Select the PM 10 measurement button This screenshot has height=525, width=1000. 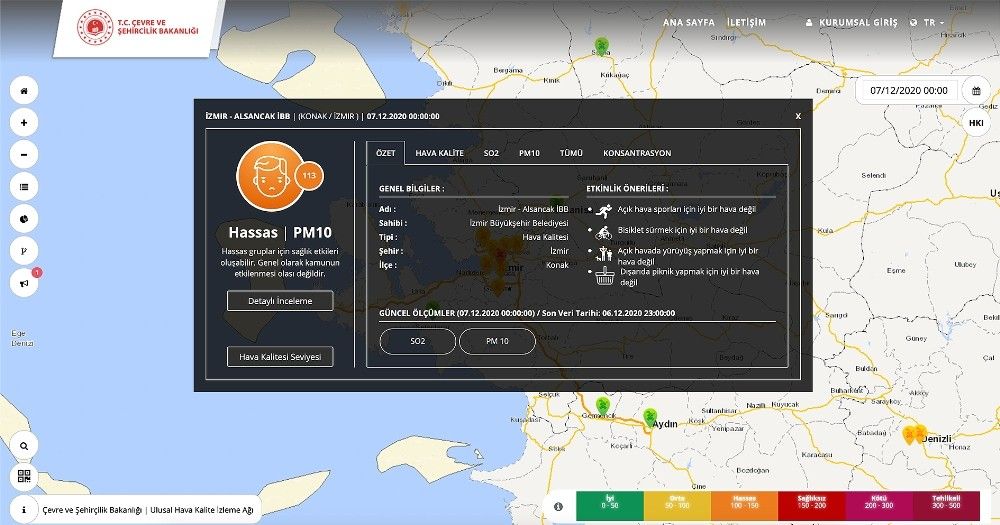click(497, 341)
